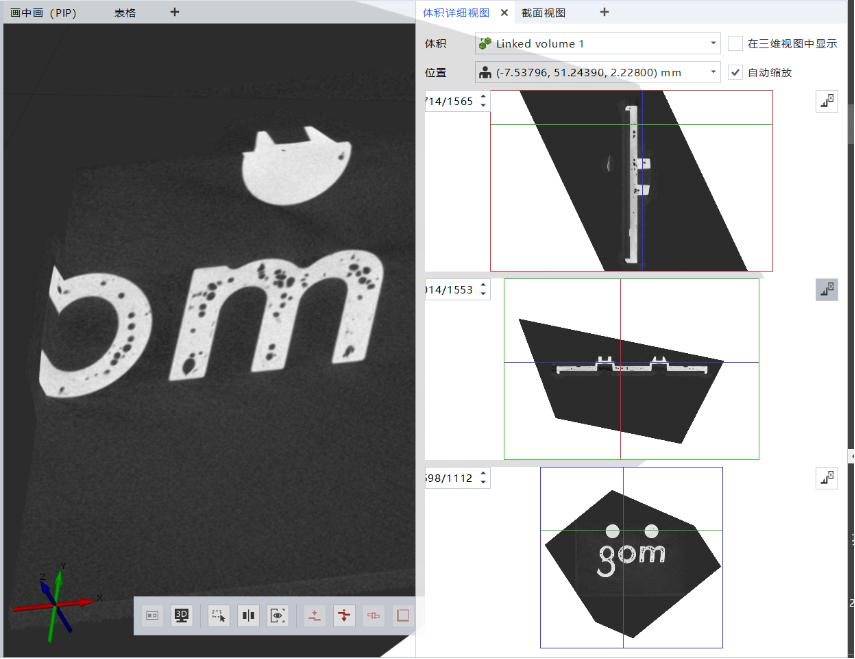Add a new tab next to 截面视图

[604, 12]
